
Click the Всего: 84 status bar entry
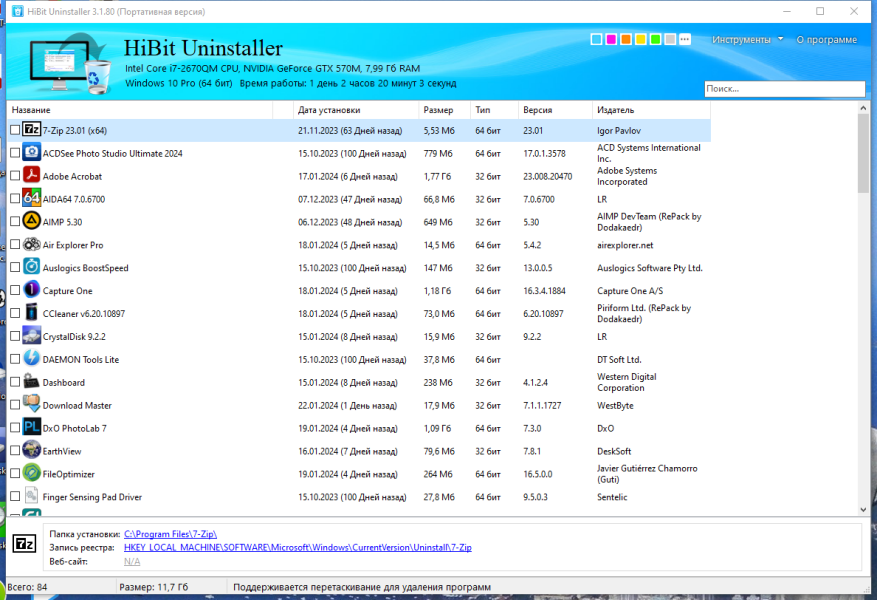tap(28, 587)
